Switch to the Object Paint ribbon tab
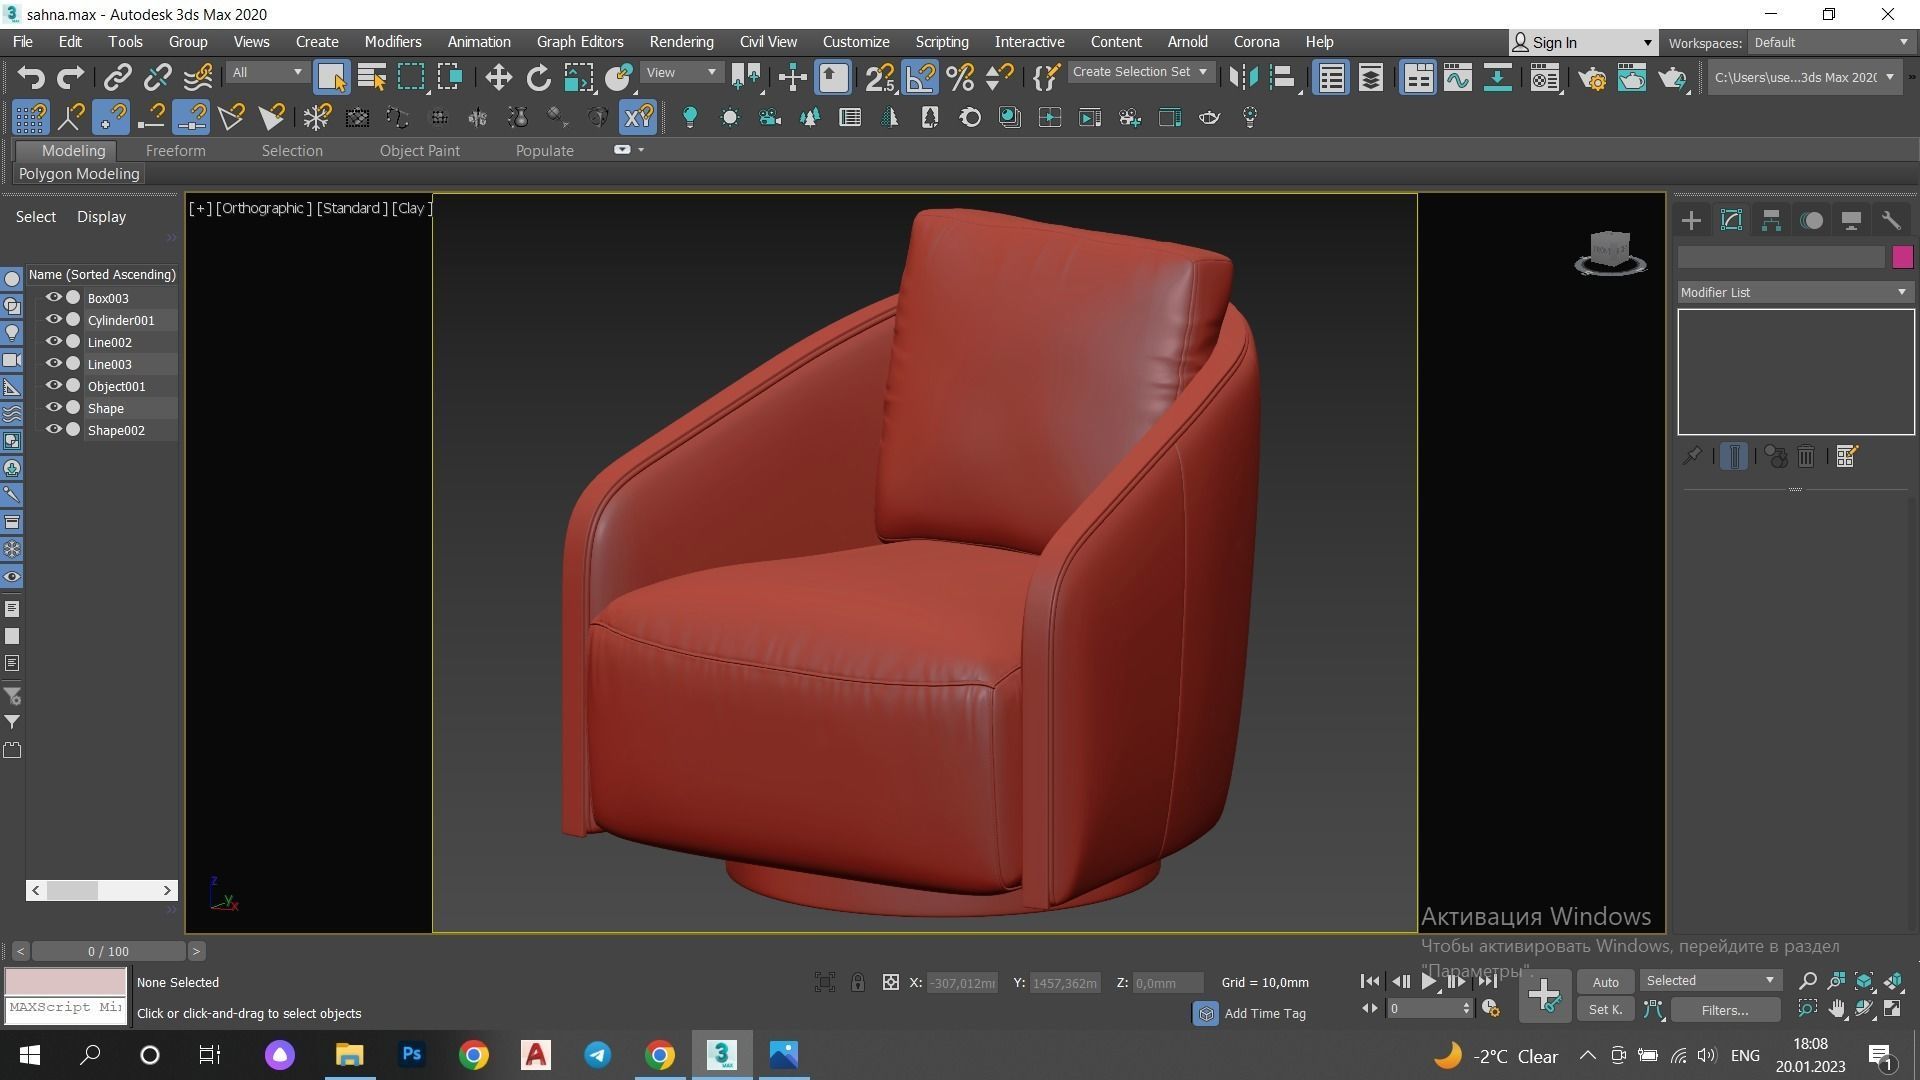Viewport: 1920px width, 1080px height. (x=420, y=151)
